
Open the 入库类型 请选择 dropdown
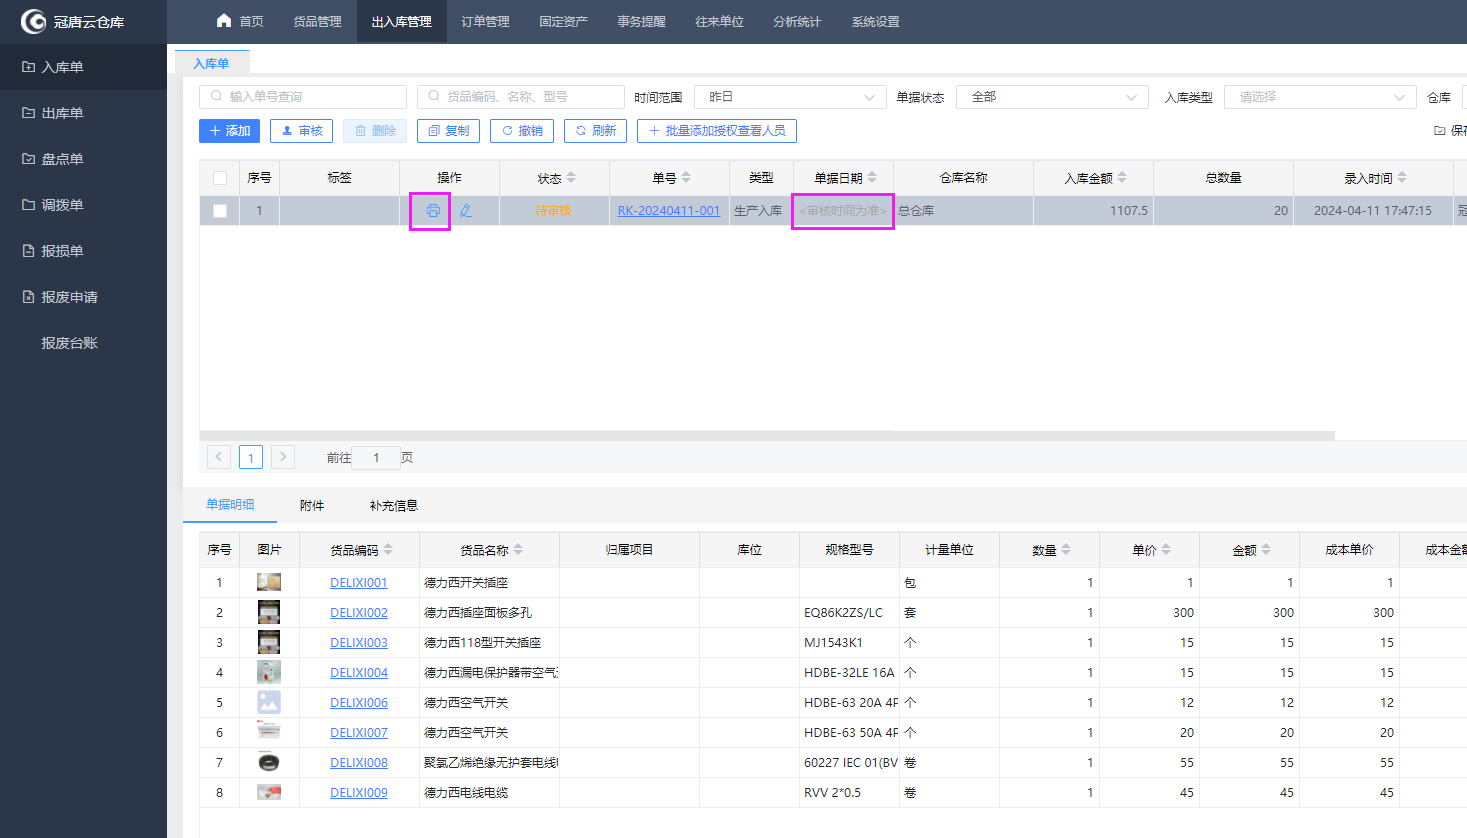1320,97
